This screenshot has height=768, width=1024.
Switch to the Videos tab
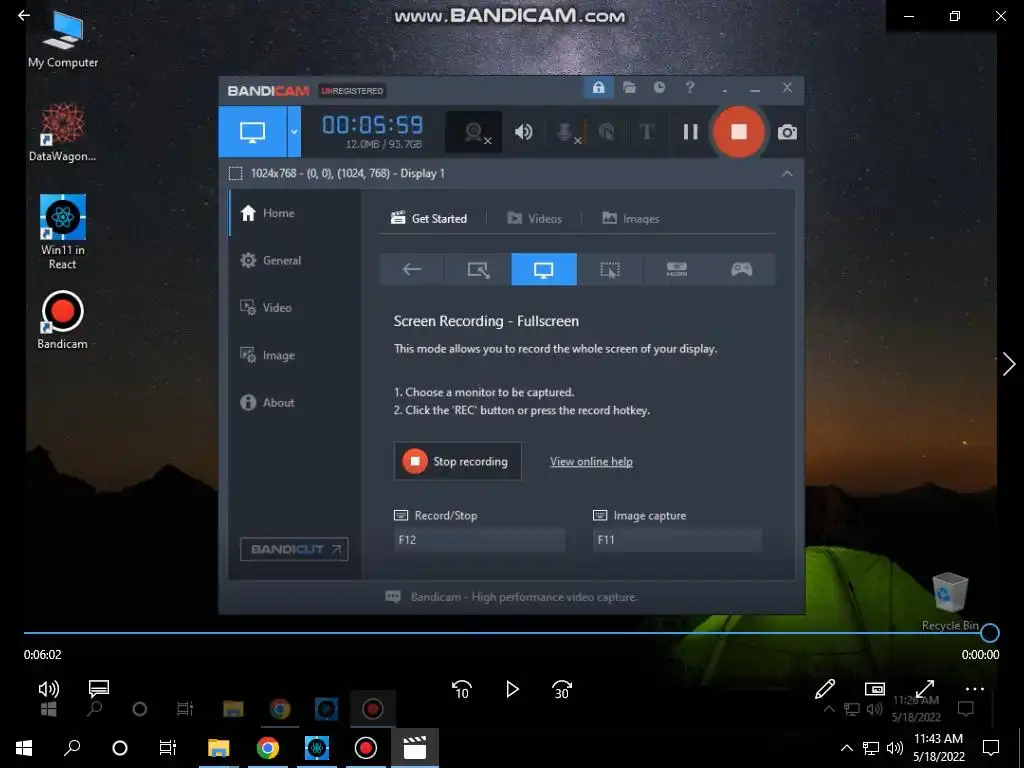[534, 219]
